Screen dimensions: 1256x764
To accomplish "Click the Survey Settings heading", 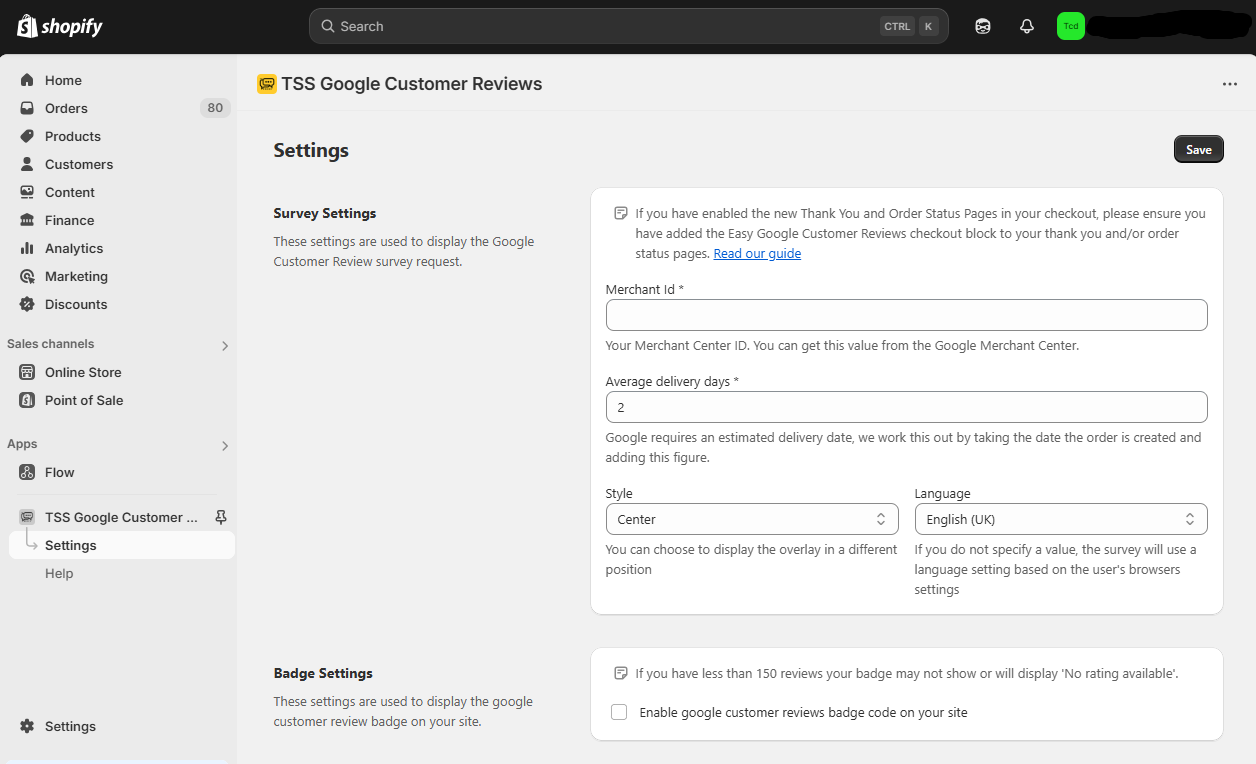I will point(325,213).
